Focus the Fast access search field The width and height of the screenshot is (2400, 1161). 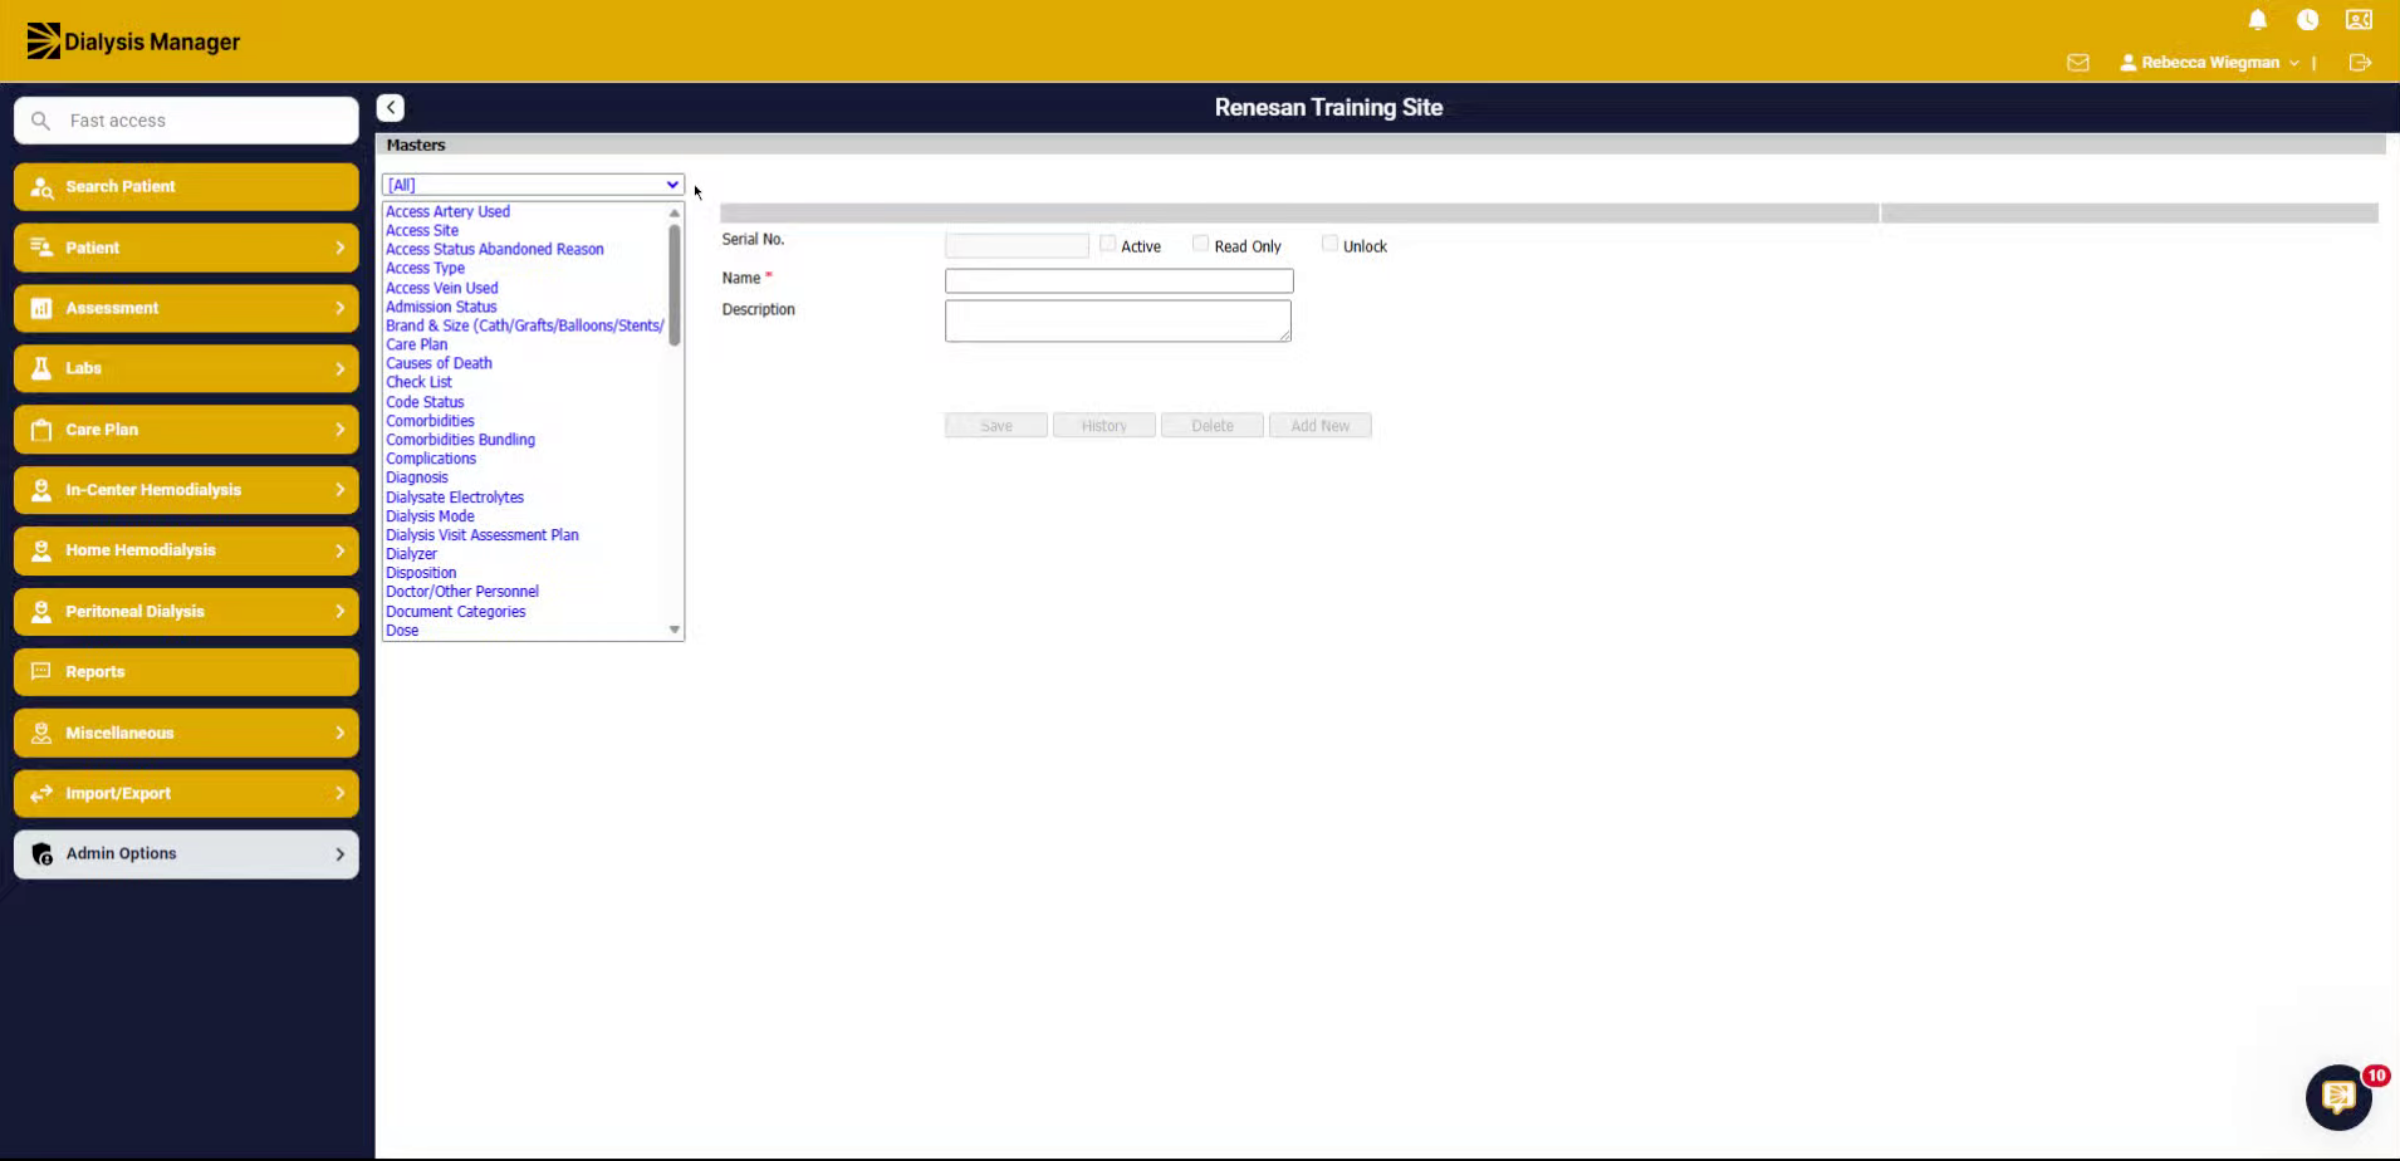186,121
